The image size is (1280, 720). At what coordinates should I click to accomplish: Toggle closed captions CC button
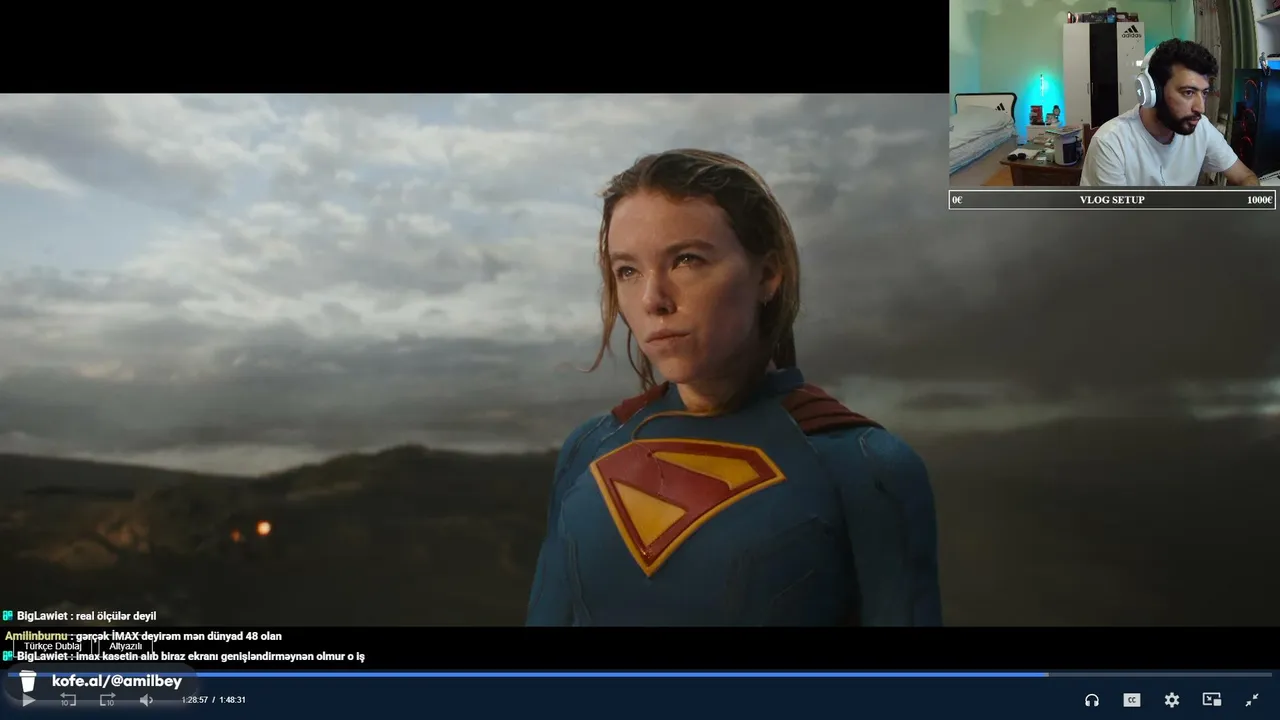pos(1132,700)
